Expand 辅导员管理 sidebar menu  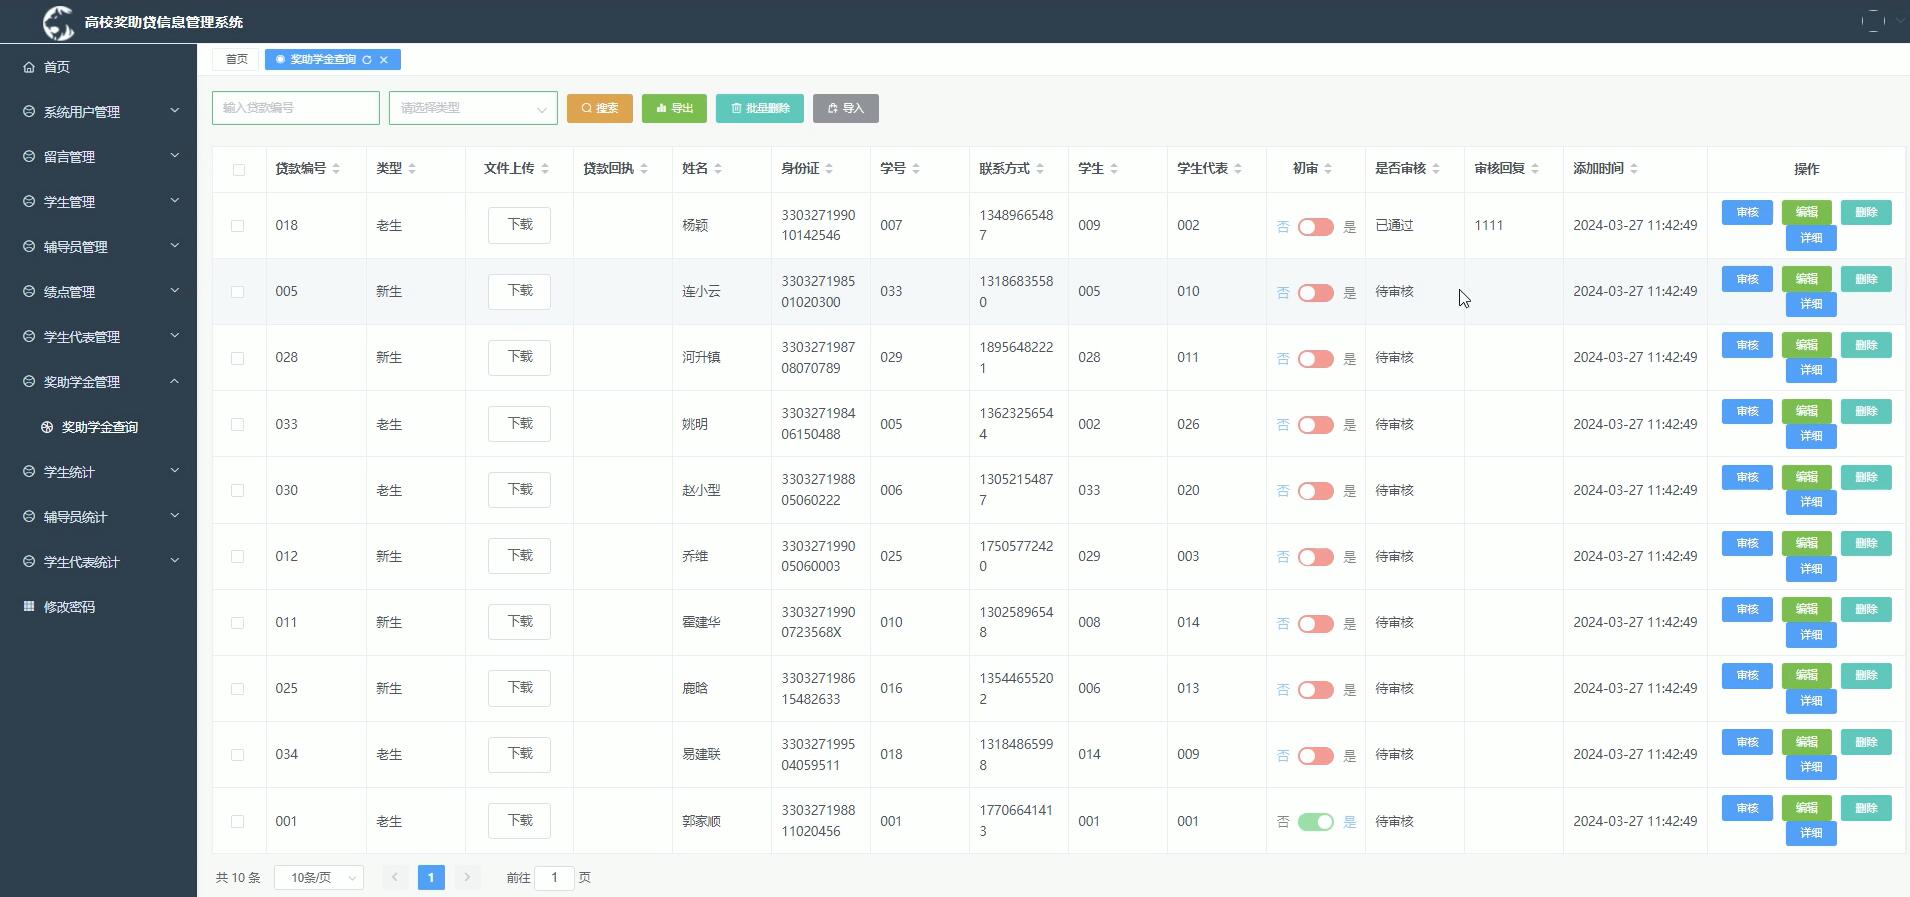[98, 247]
